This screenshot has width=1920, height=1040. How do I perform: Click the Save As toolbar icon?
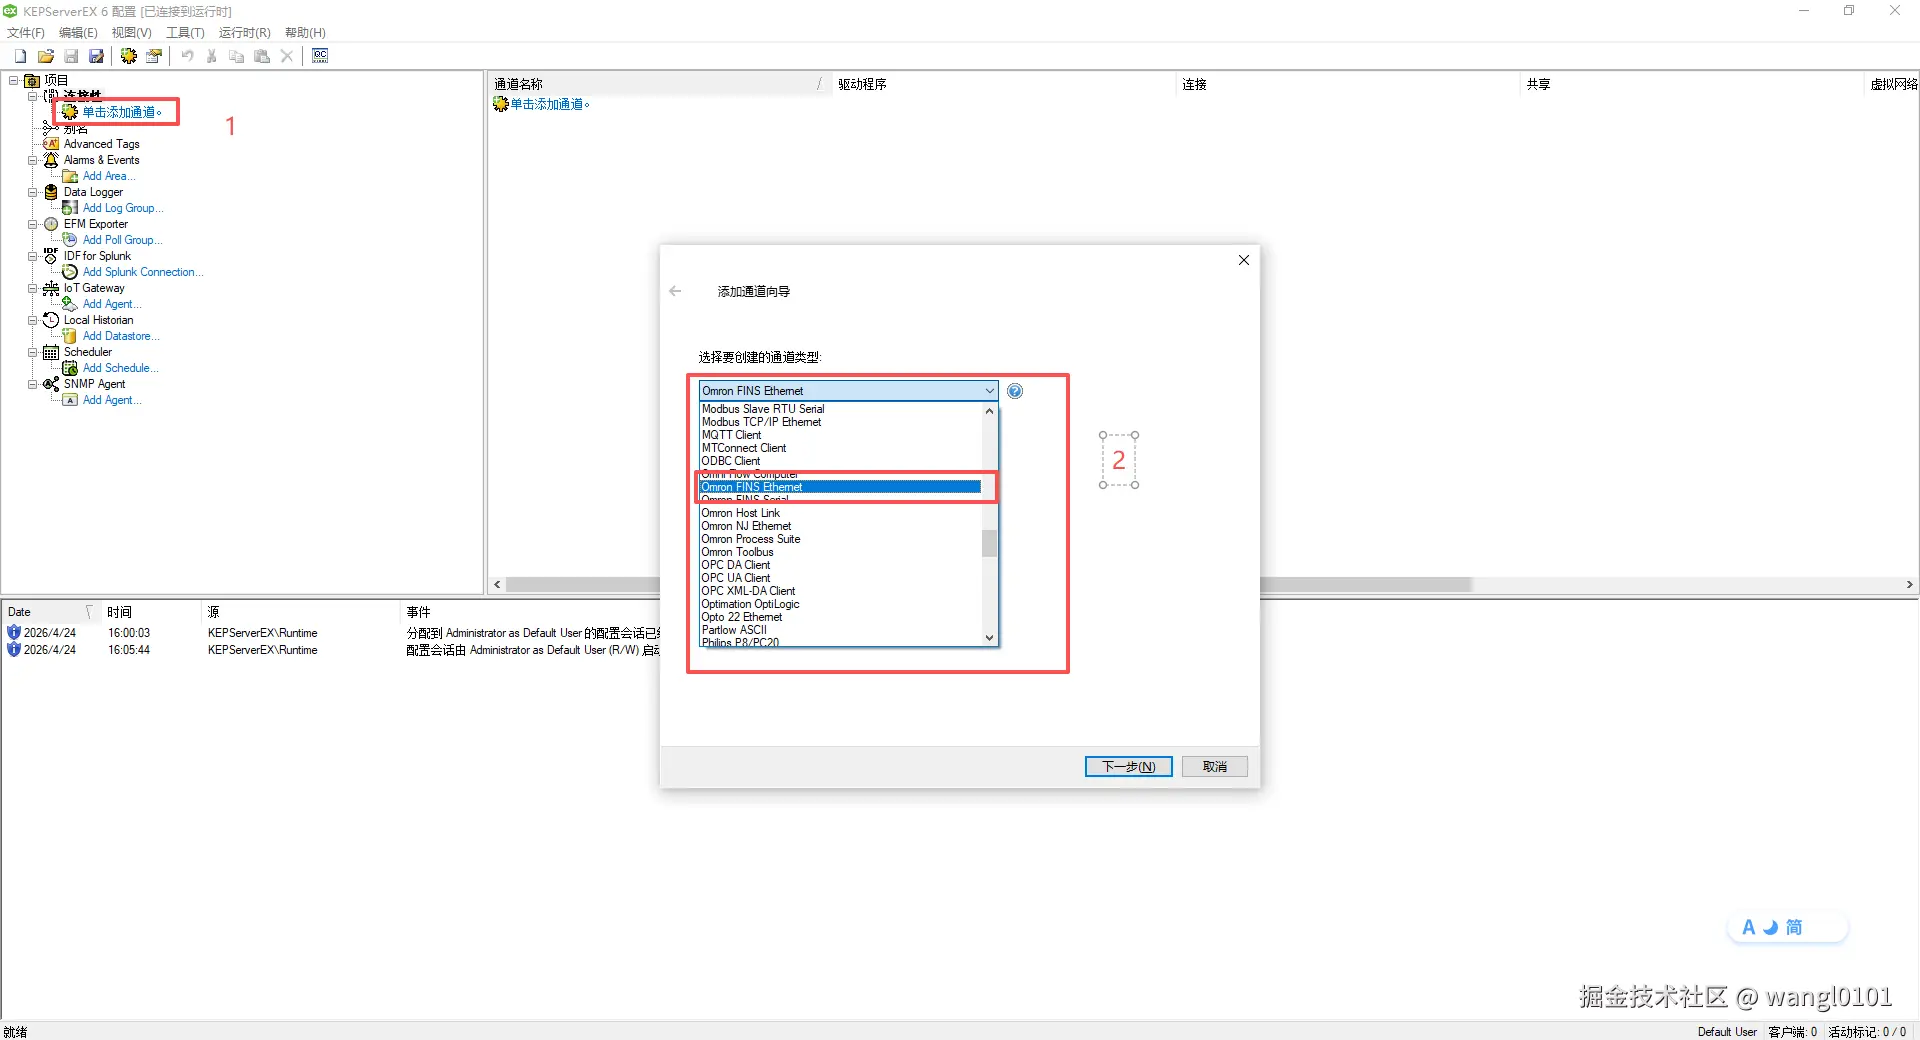tap(96, 56)
